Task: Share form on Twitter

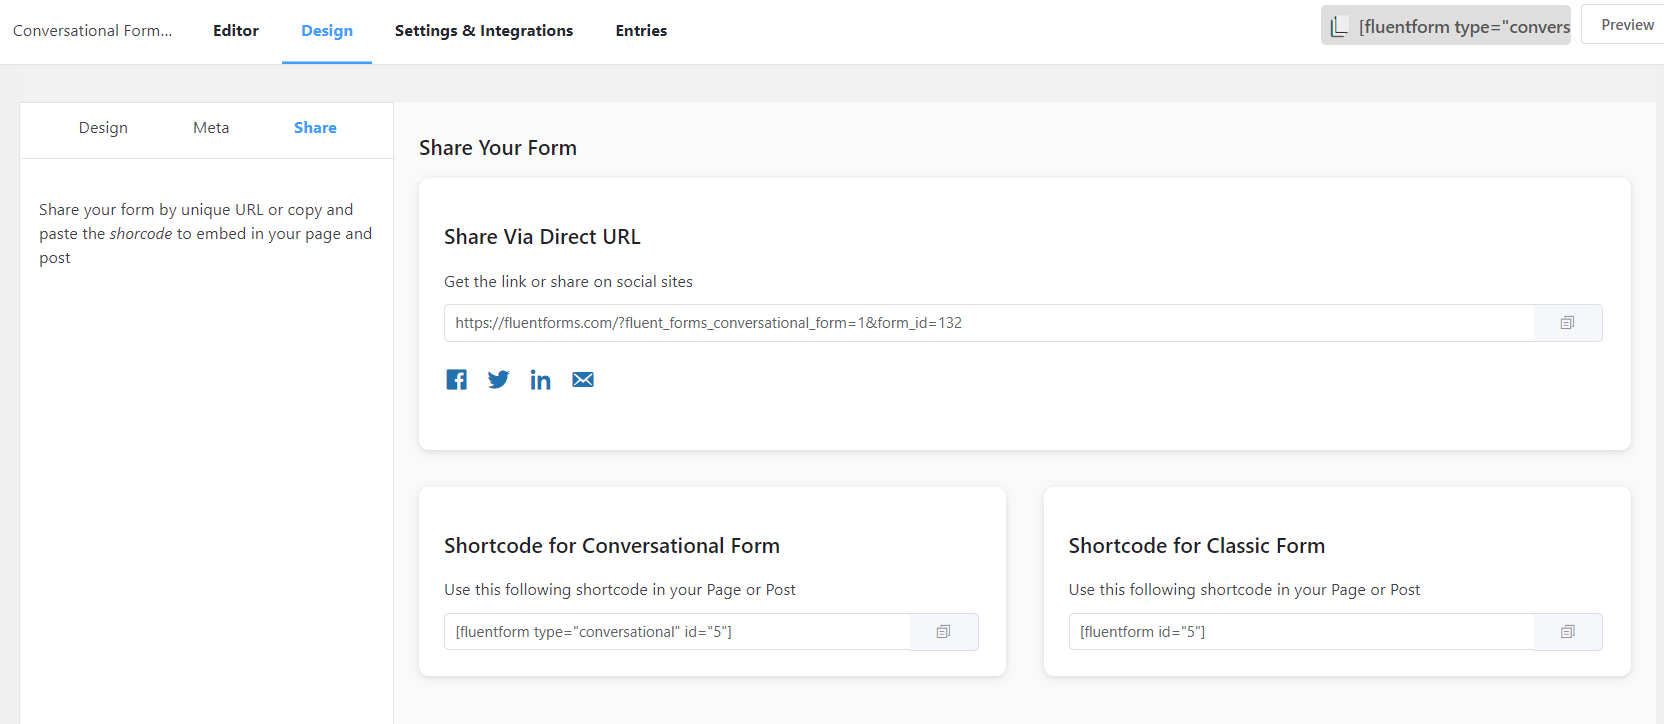Action: point(498,380)
